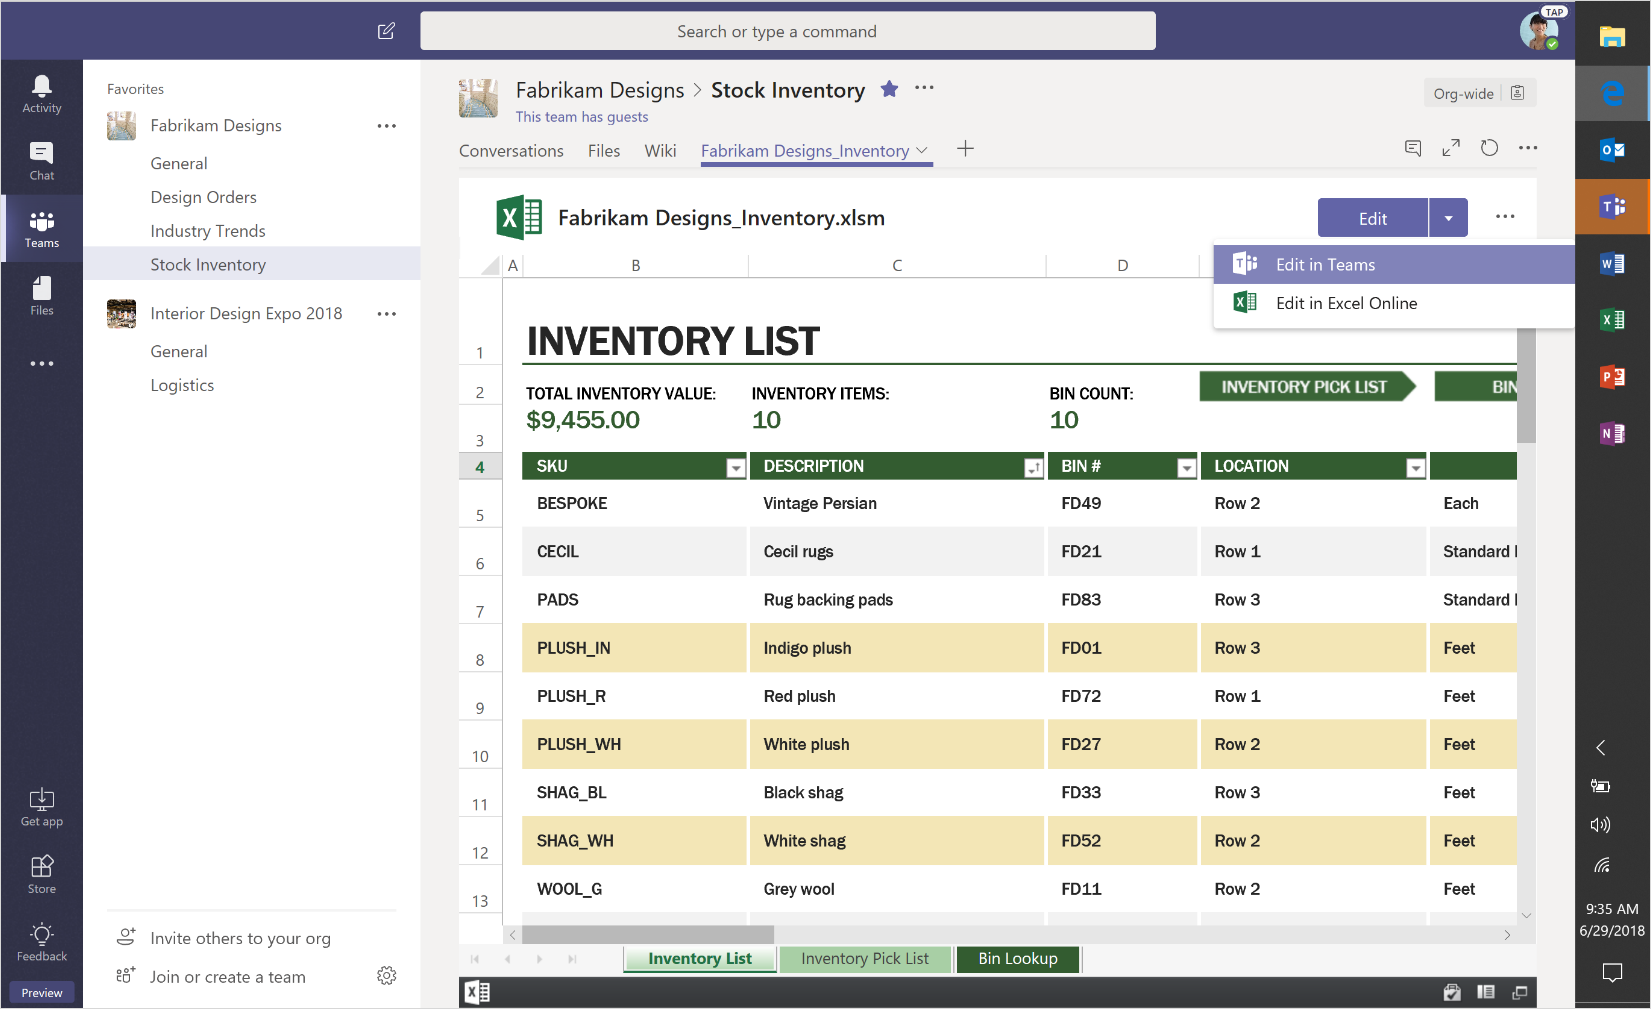This screenshot has width=1651, height=1009.
Task: Add a new tab with plus icon
Action: 965,149
